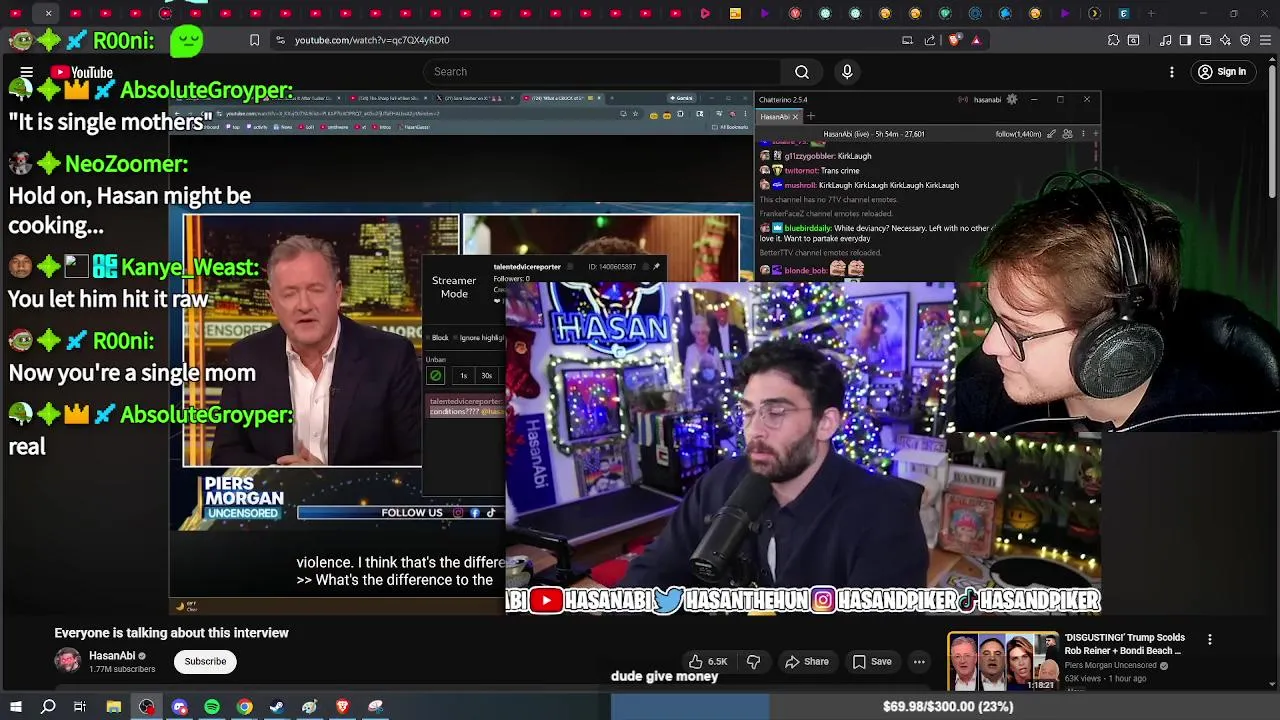Open the YouTube guide hamburger menu

click(27, 72)
